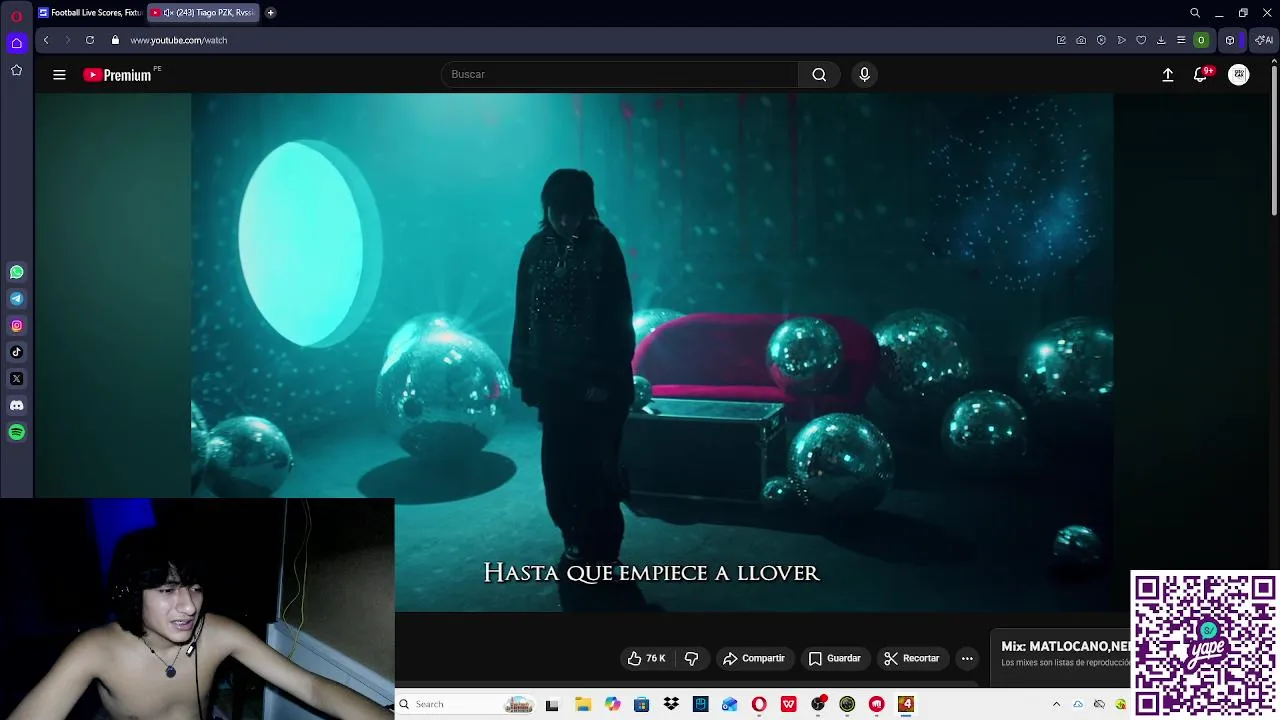Viewport: 1280px width, 720px height.
Task: Save the video with Guardar
Action: coord(834,658)
